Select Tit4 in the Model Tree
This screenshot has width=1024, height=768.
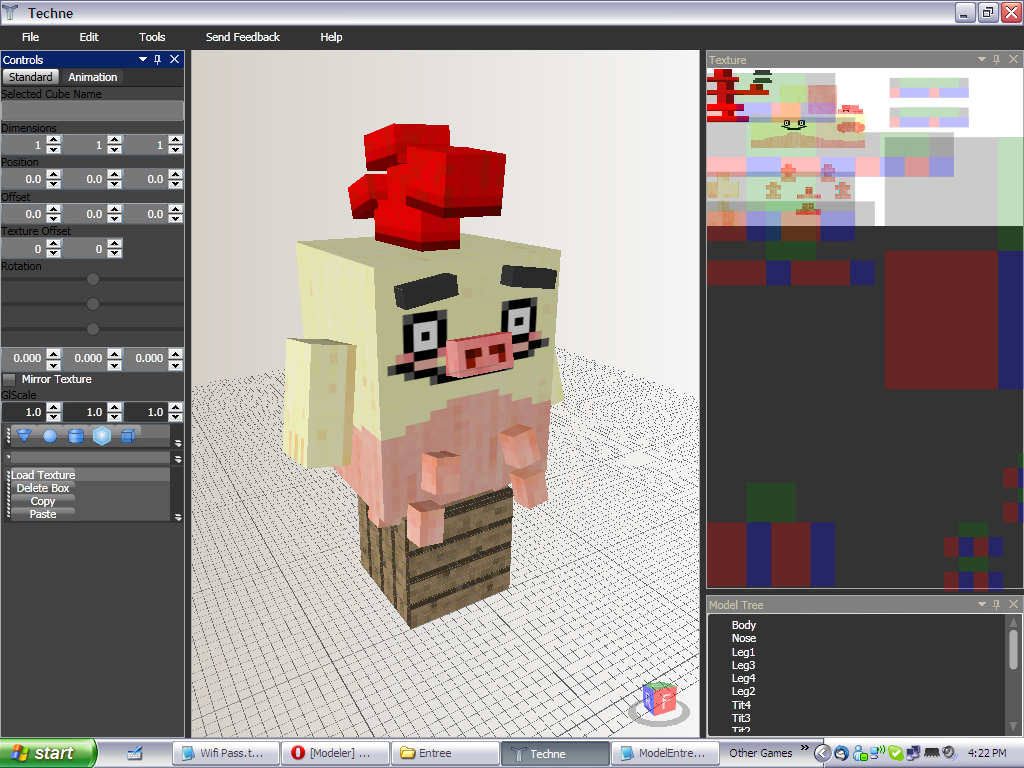tap(741, 705)
